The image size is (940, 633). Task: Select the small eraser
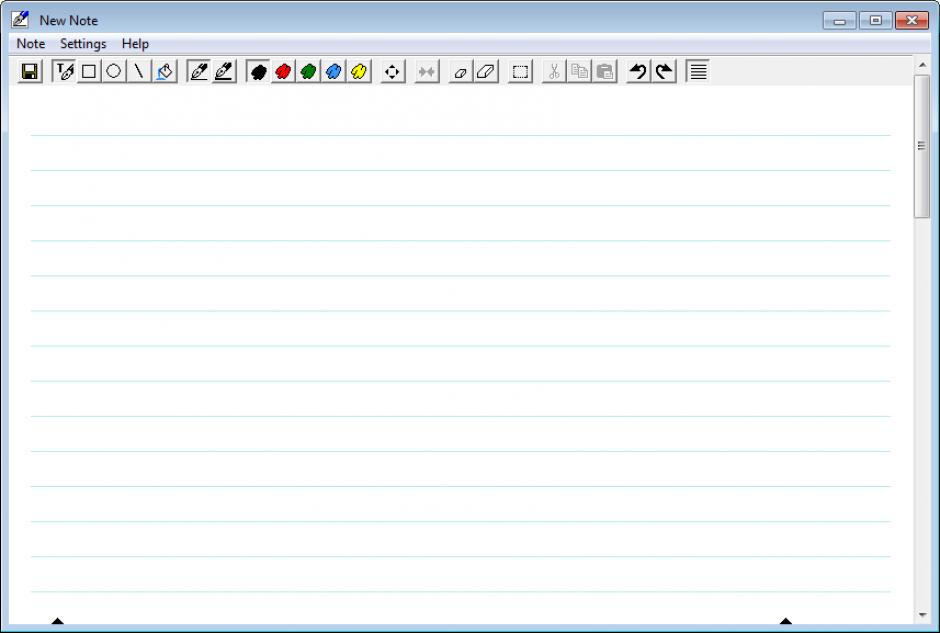(460, 72)
